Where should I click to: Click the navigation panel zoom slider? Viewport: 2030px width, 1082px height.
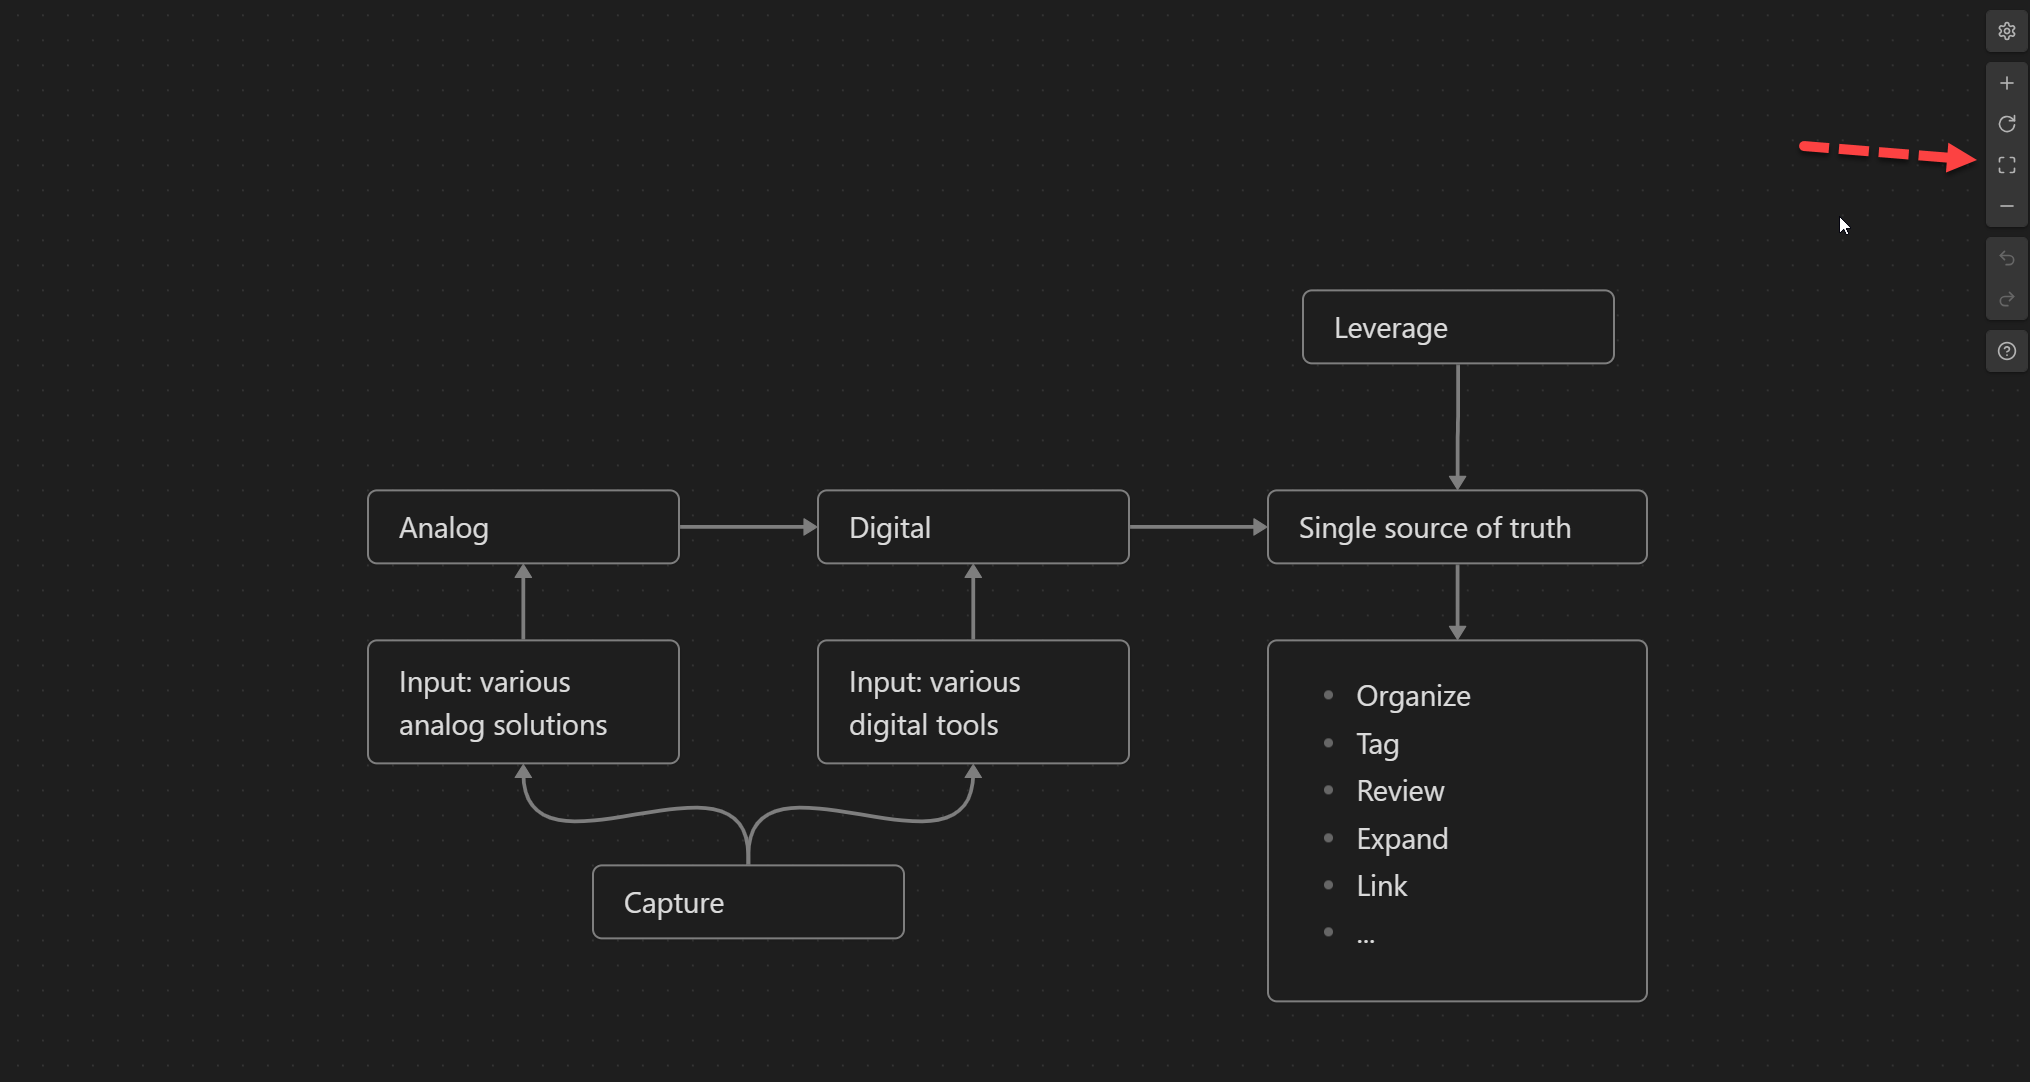point(2010,164)
